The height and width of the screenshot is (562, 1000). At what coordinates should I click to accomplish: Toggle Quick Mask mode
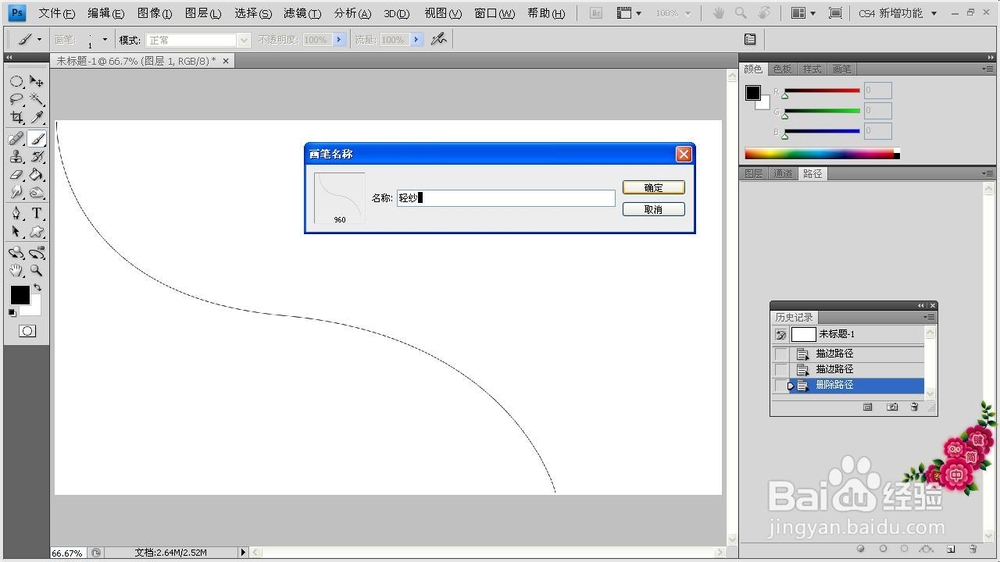click(27, 331)
